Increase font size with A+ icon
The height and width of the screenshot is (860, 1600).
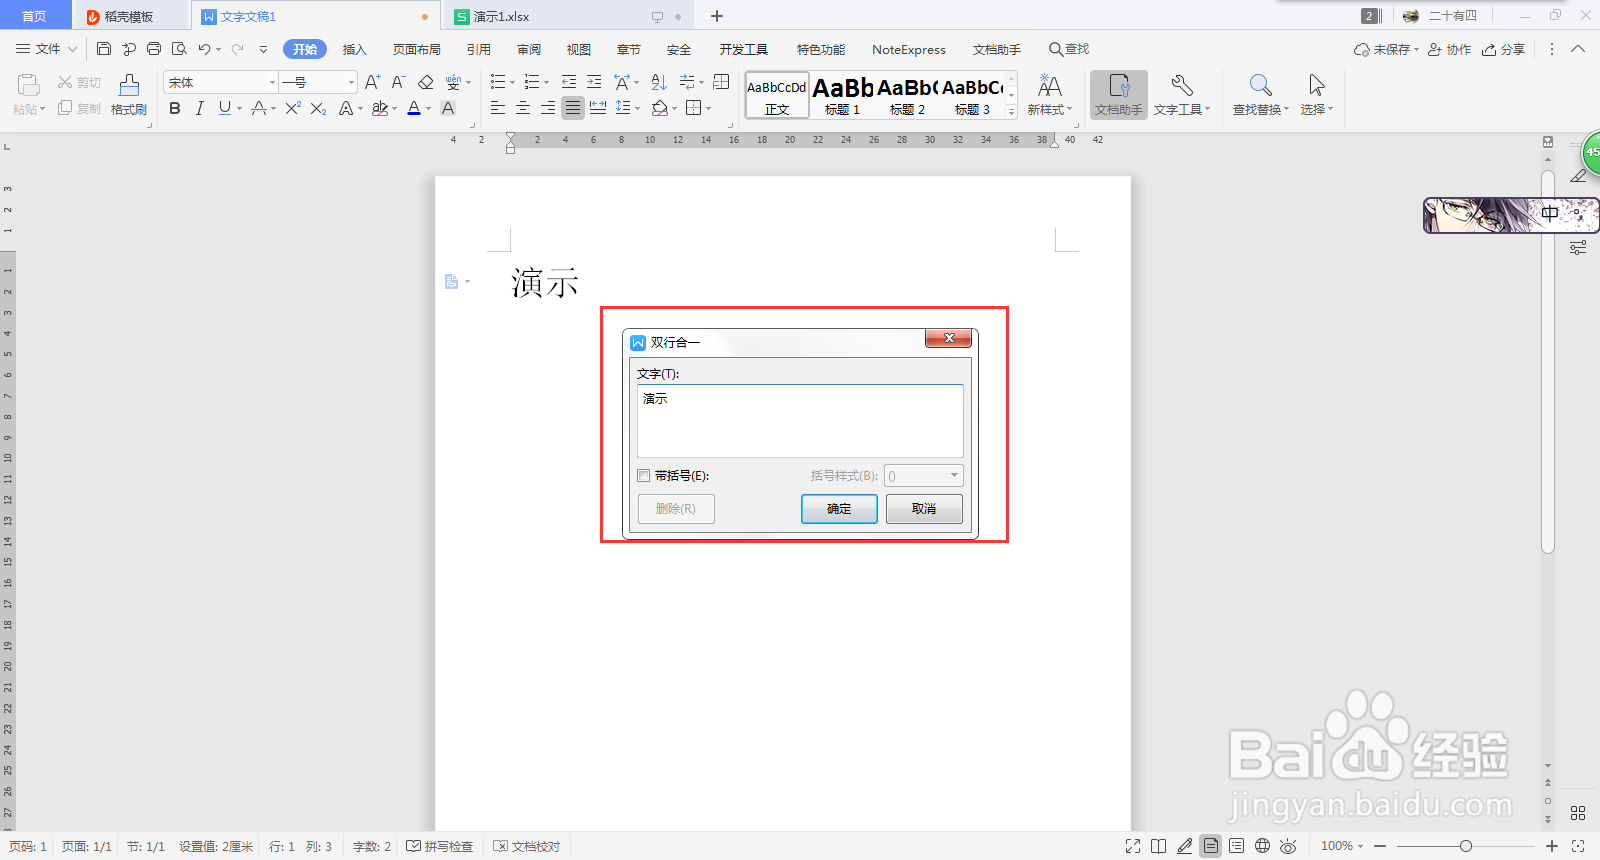tap(372, 82)
